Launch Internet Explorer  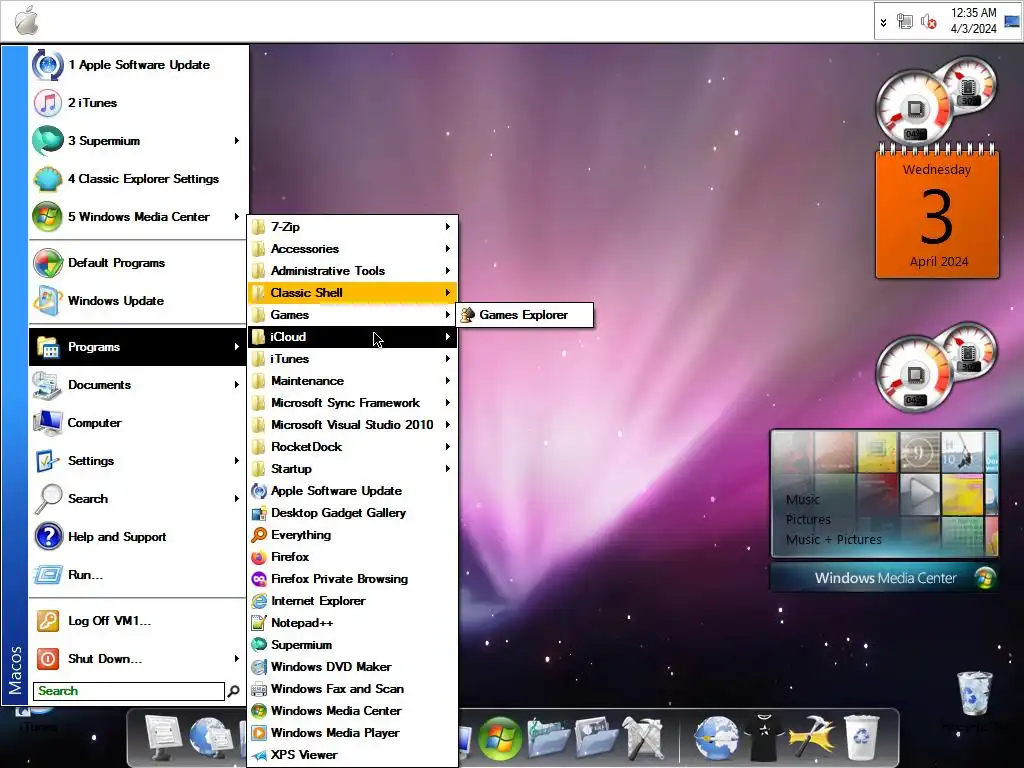coord(353,601)
